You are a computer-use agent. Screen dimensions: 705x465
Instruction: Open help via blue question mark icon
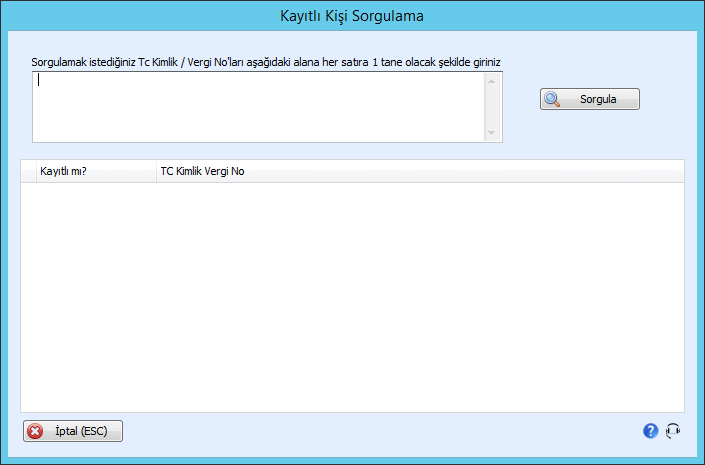point(650,431)
